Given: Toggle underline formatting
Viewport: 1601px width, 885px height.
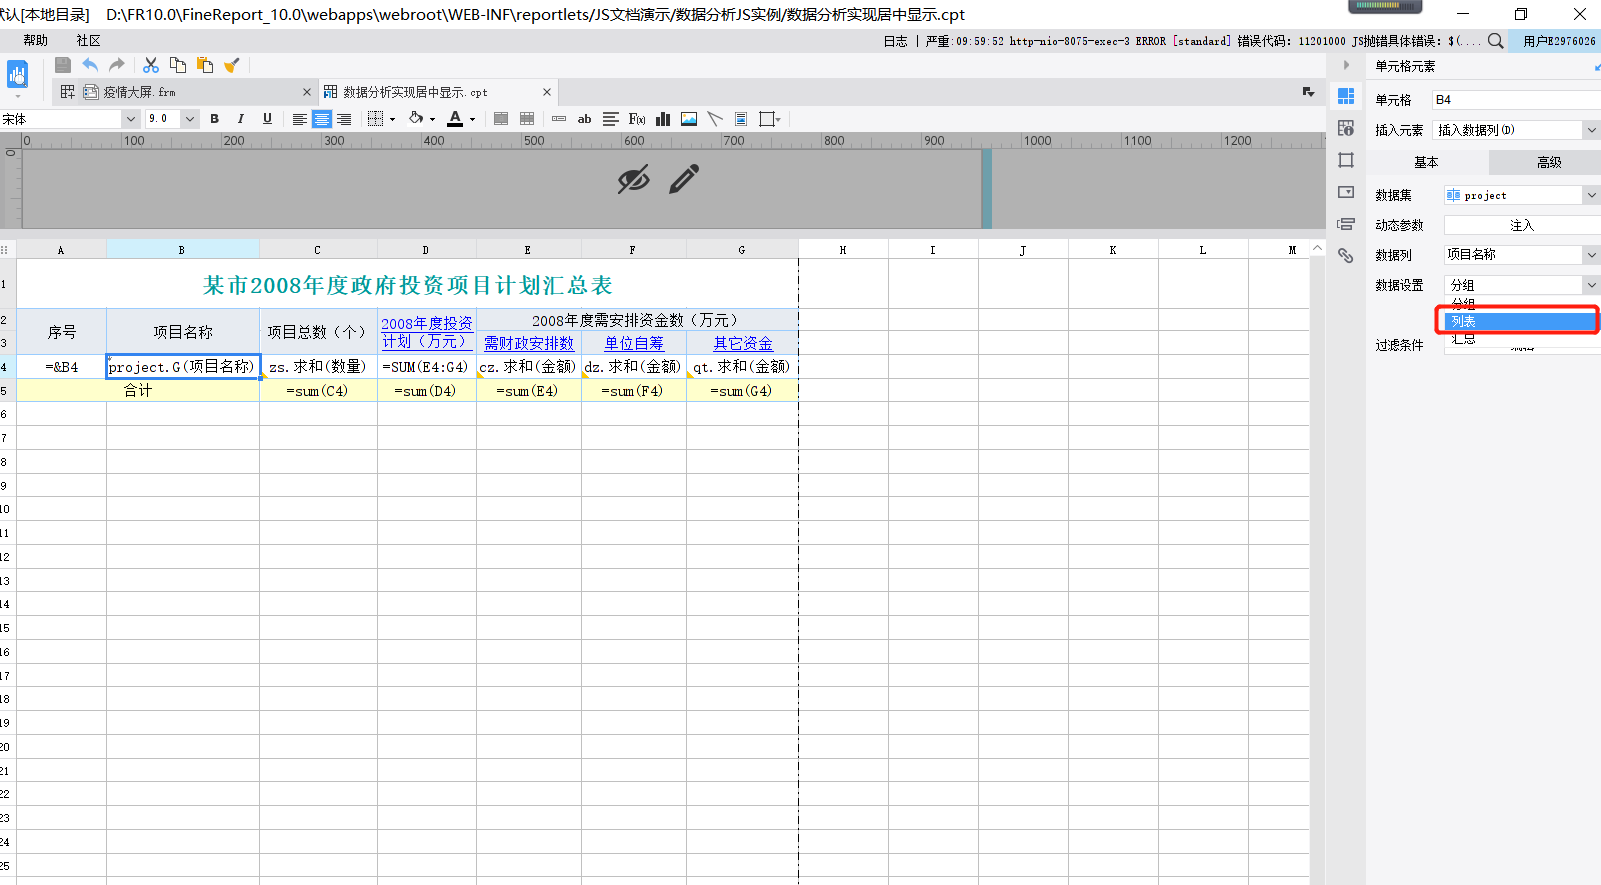Looking at the screenshot, I should point(267,119).
